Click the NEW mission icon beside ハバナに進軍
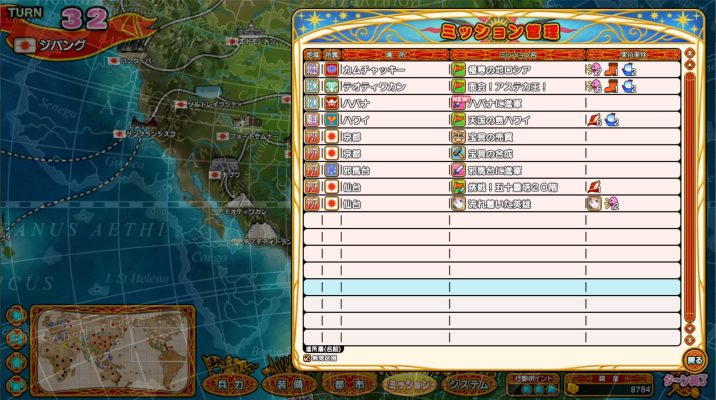 pos(458,103)
